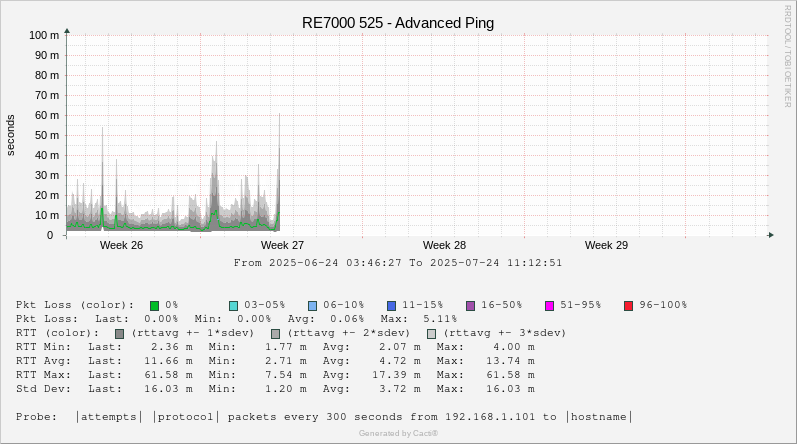Click the green 0% packet loss swatch

coord(155,305)
